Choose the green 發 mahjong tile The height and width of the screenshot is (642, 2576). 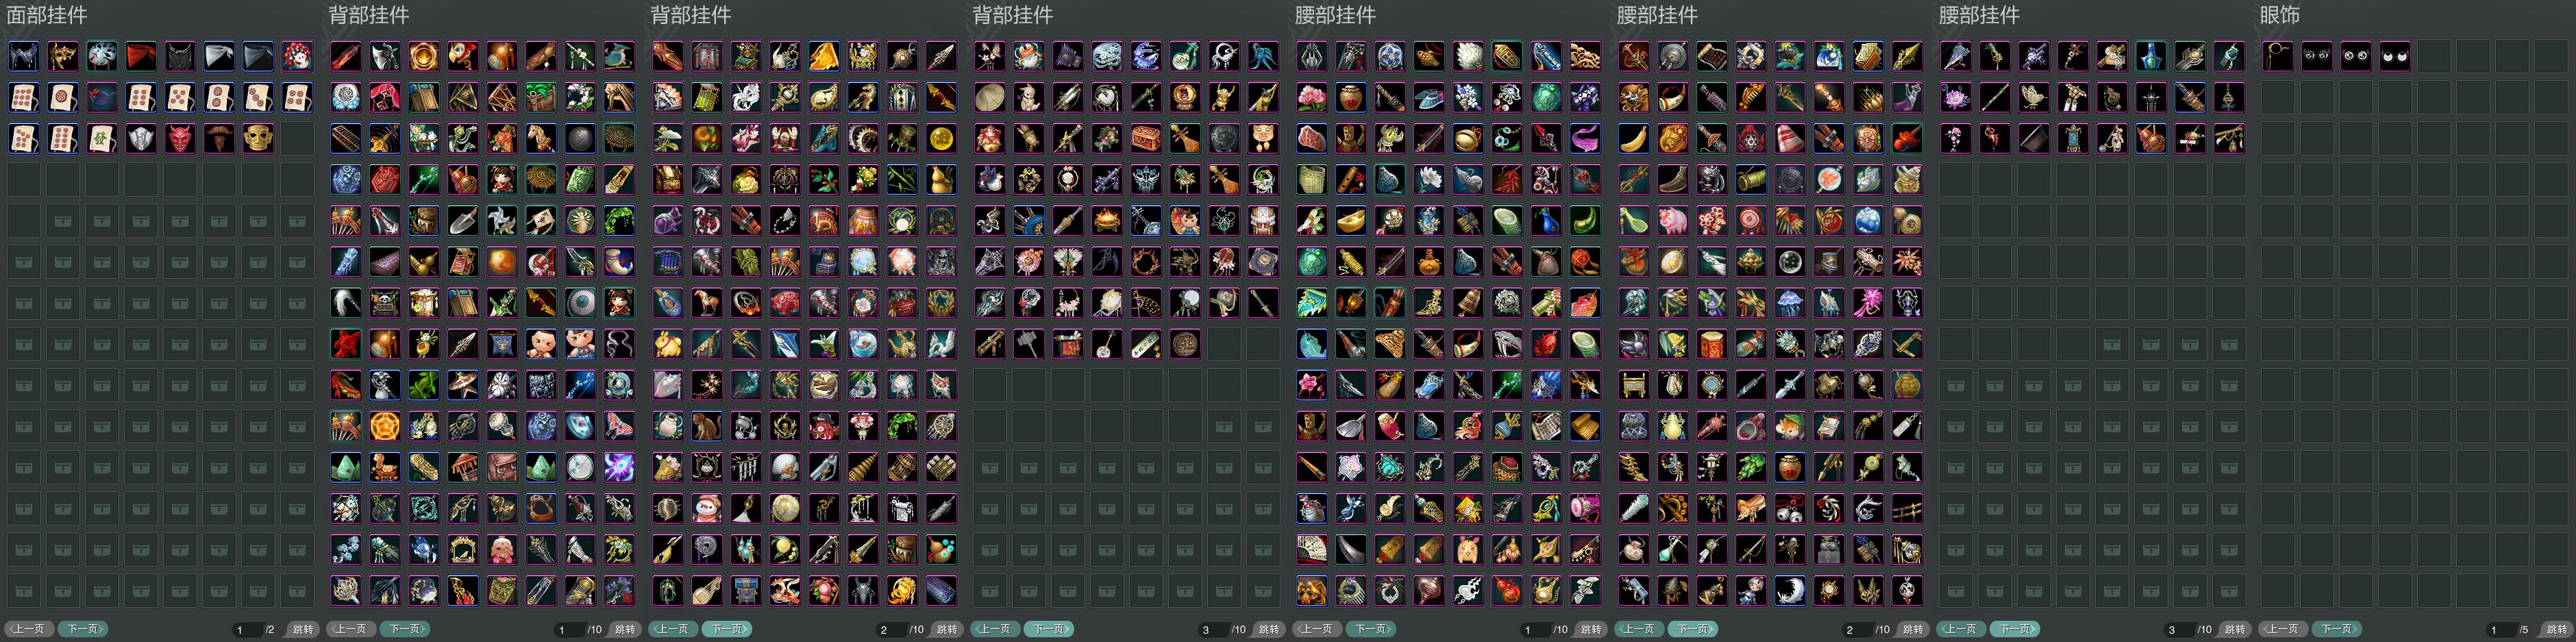click(x=102, y=138)
